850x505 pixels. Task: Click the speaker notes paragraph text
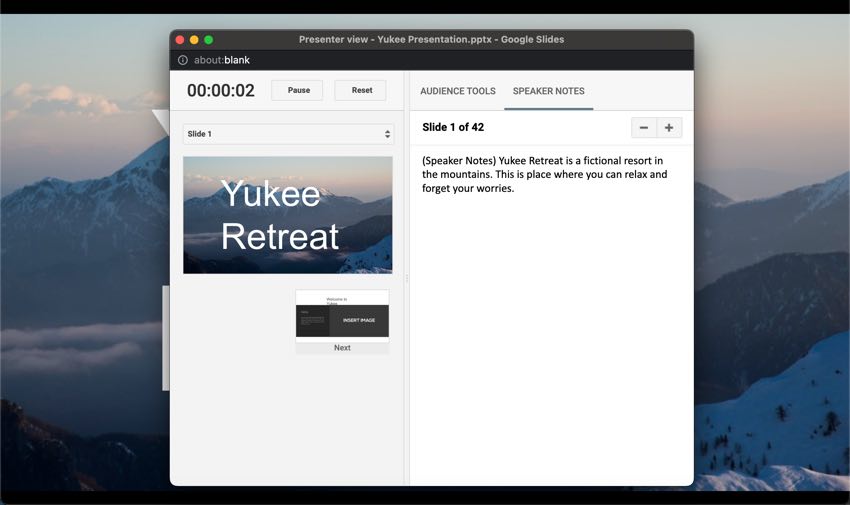(x=545, y=174)
